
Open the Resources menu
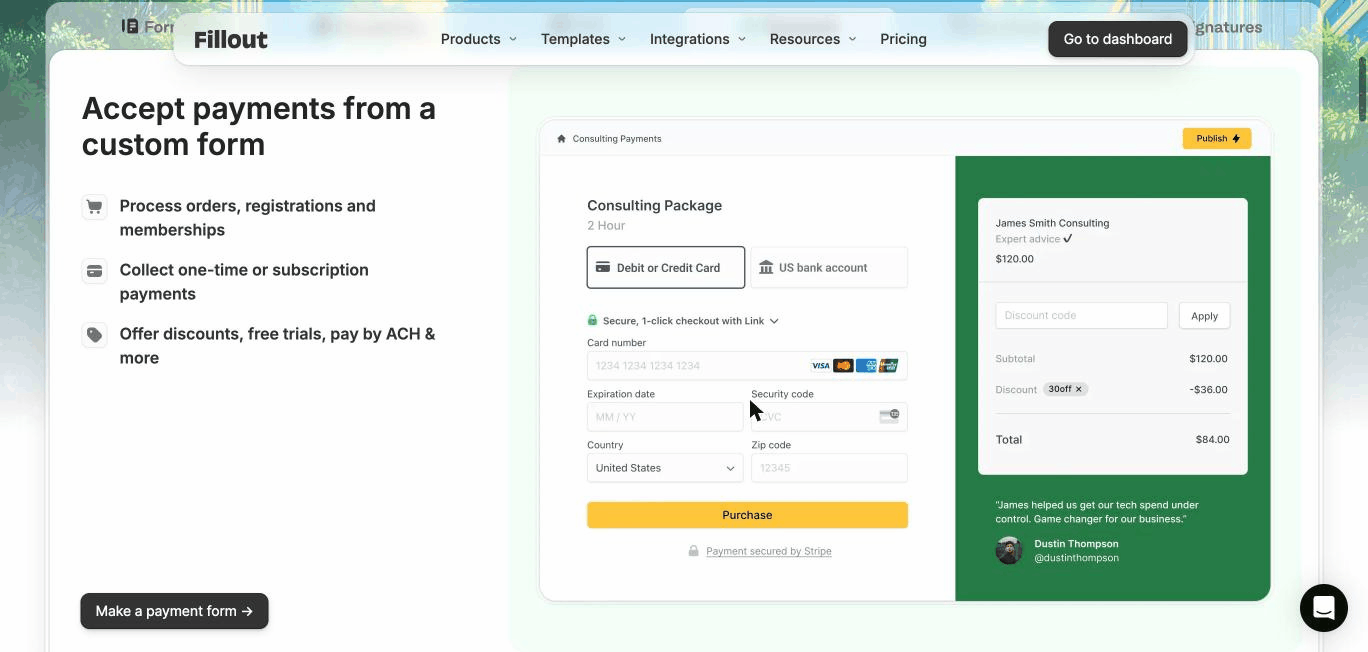pyautogui.click(x=813, y=39)
